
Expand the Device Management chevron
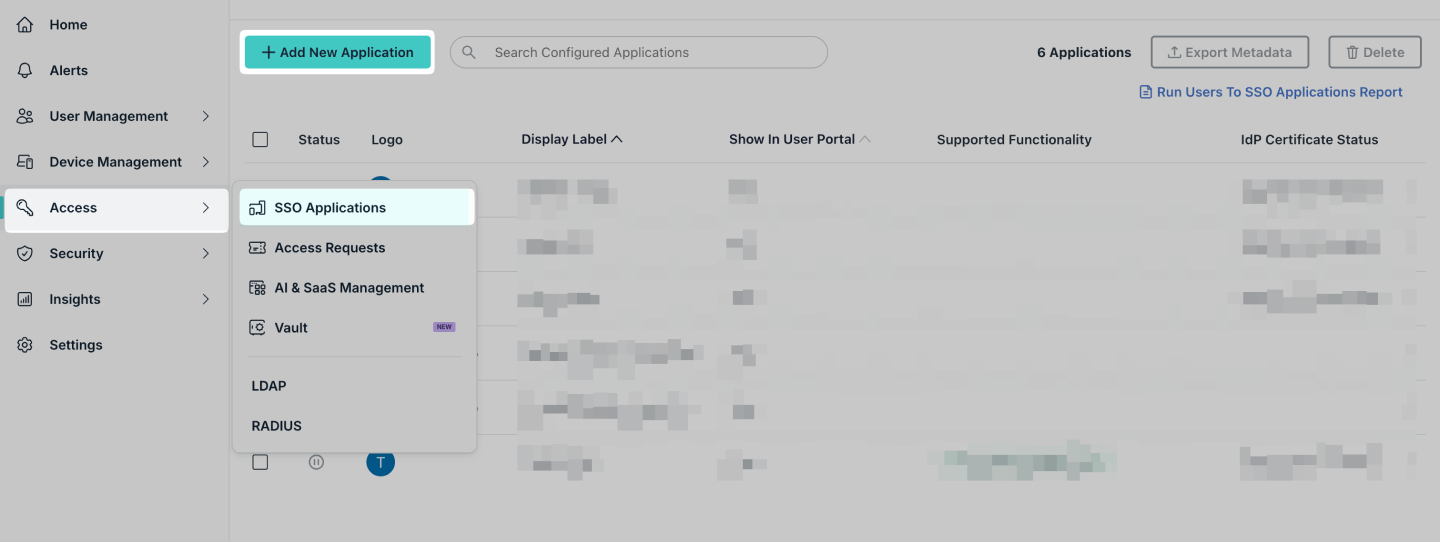[205, 162]
